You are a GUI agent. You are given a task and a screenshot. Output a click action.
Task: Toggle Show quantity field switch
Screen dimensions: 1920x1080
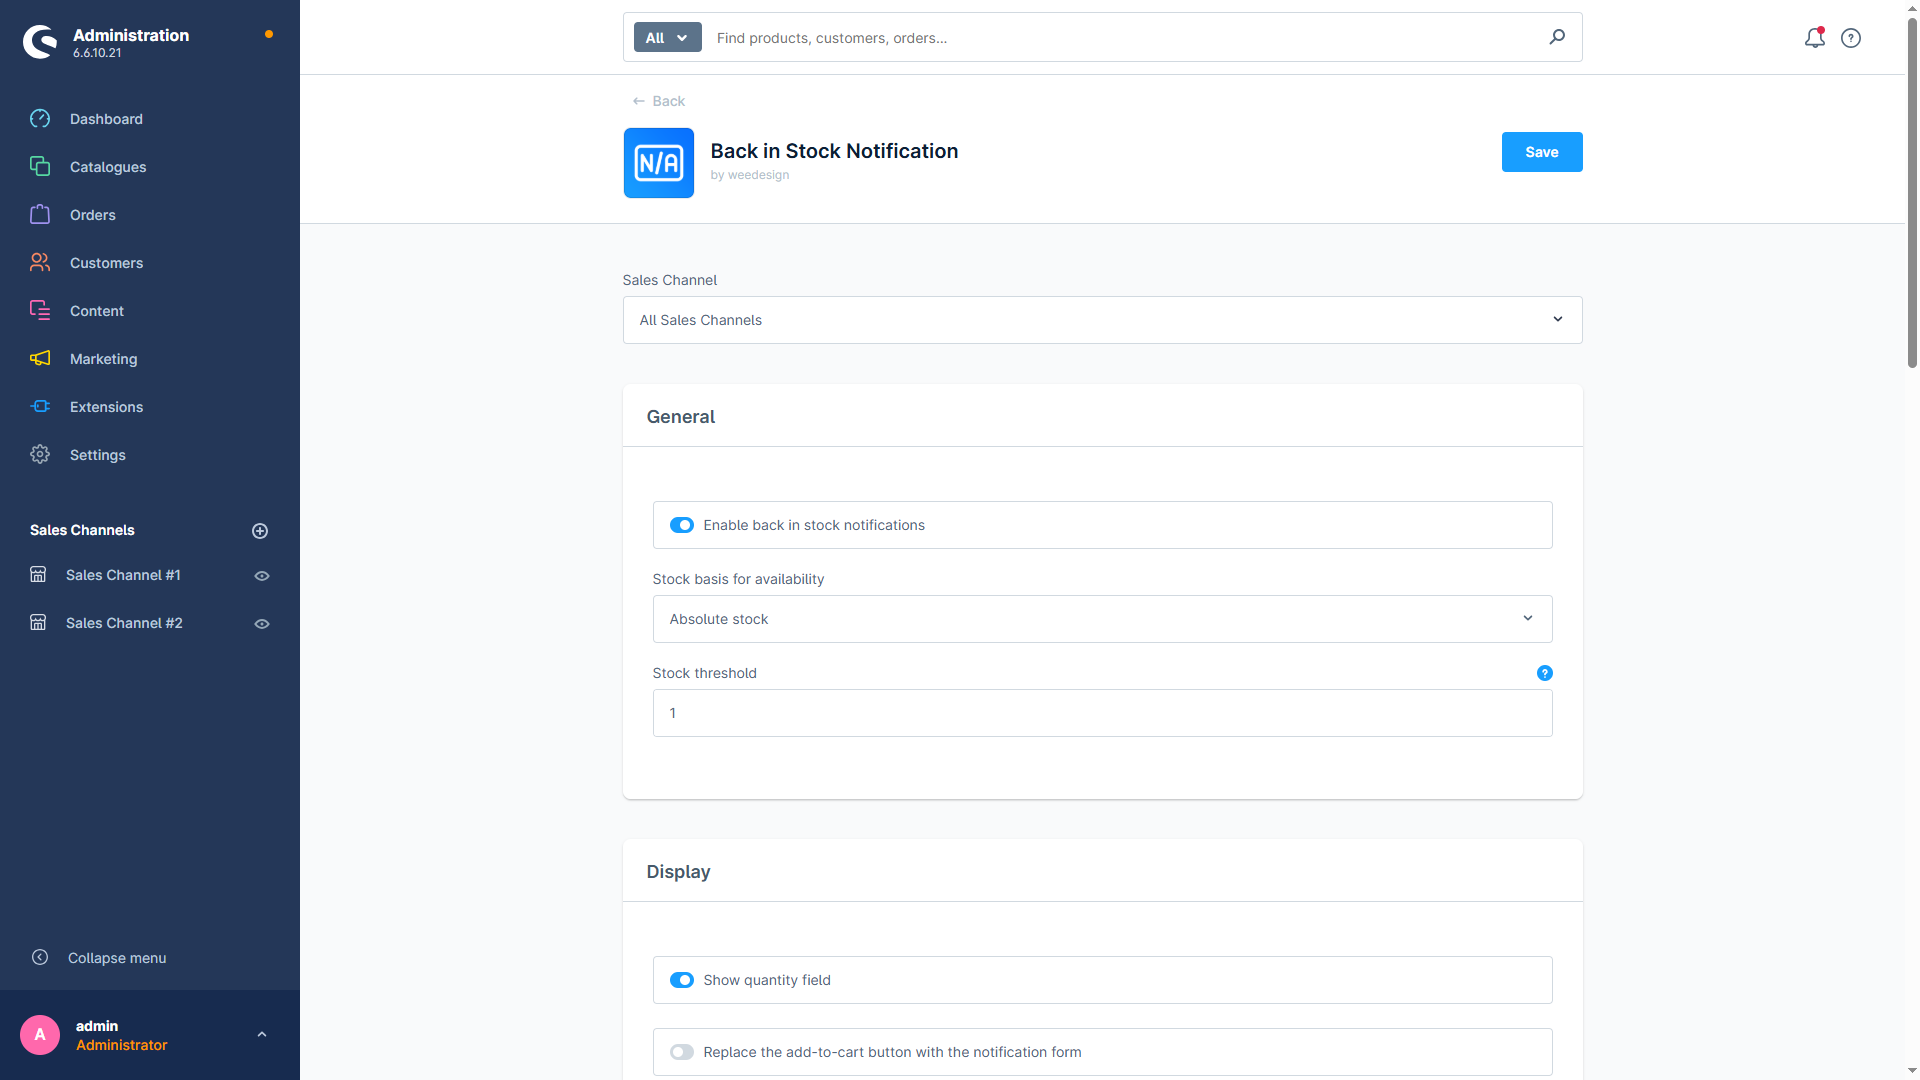(x=682, y=980)
